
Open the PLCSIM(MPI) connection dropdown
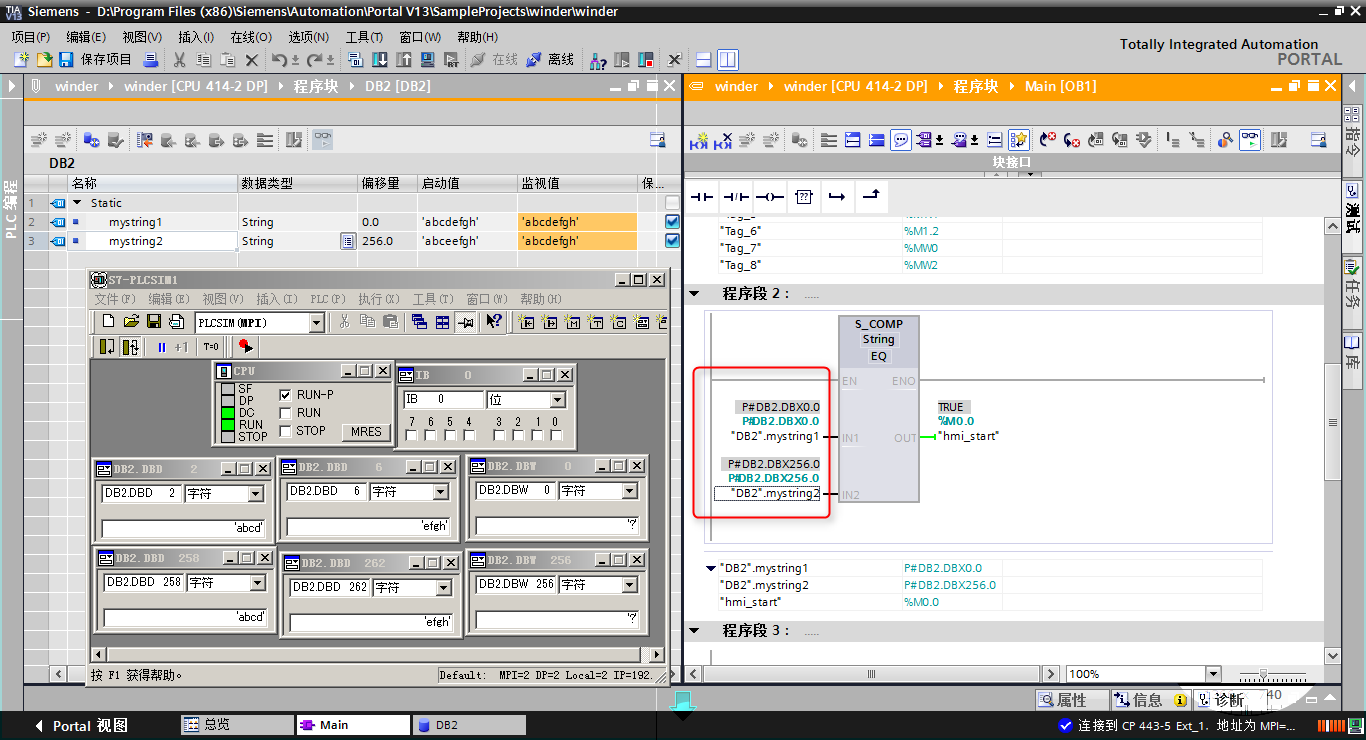point(316,323)
